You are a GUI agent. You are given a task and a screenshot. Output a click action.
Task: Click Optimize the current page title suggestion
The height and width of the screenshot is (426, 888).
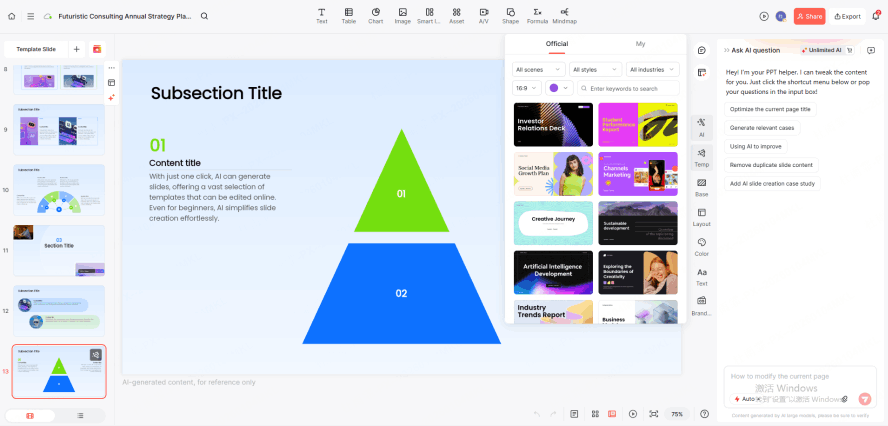[x=770, y=109]
